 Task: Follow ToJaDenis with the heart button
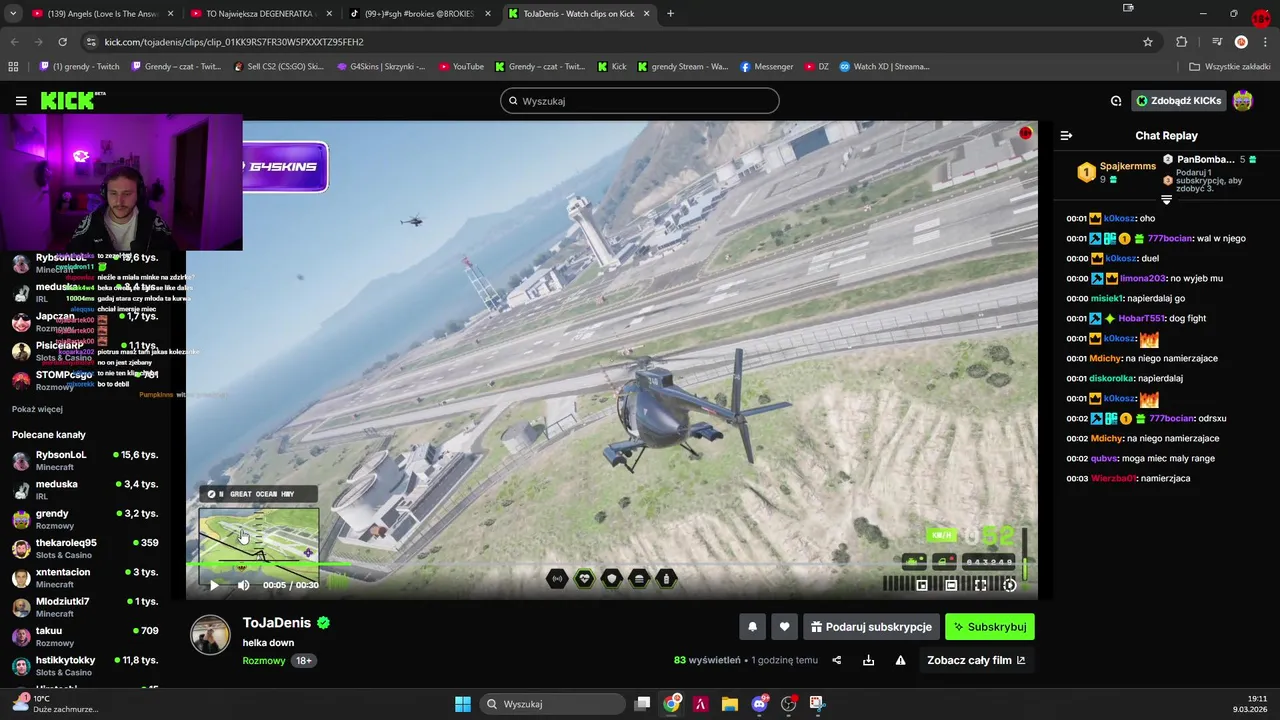point(784,627)
